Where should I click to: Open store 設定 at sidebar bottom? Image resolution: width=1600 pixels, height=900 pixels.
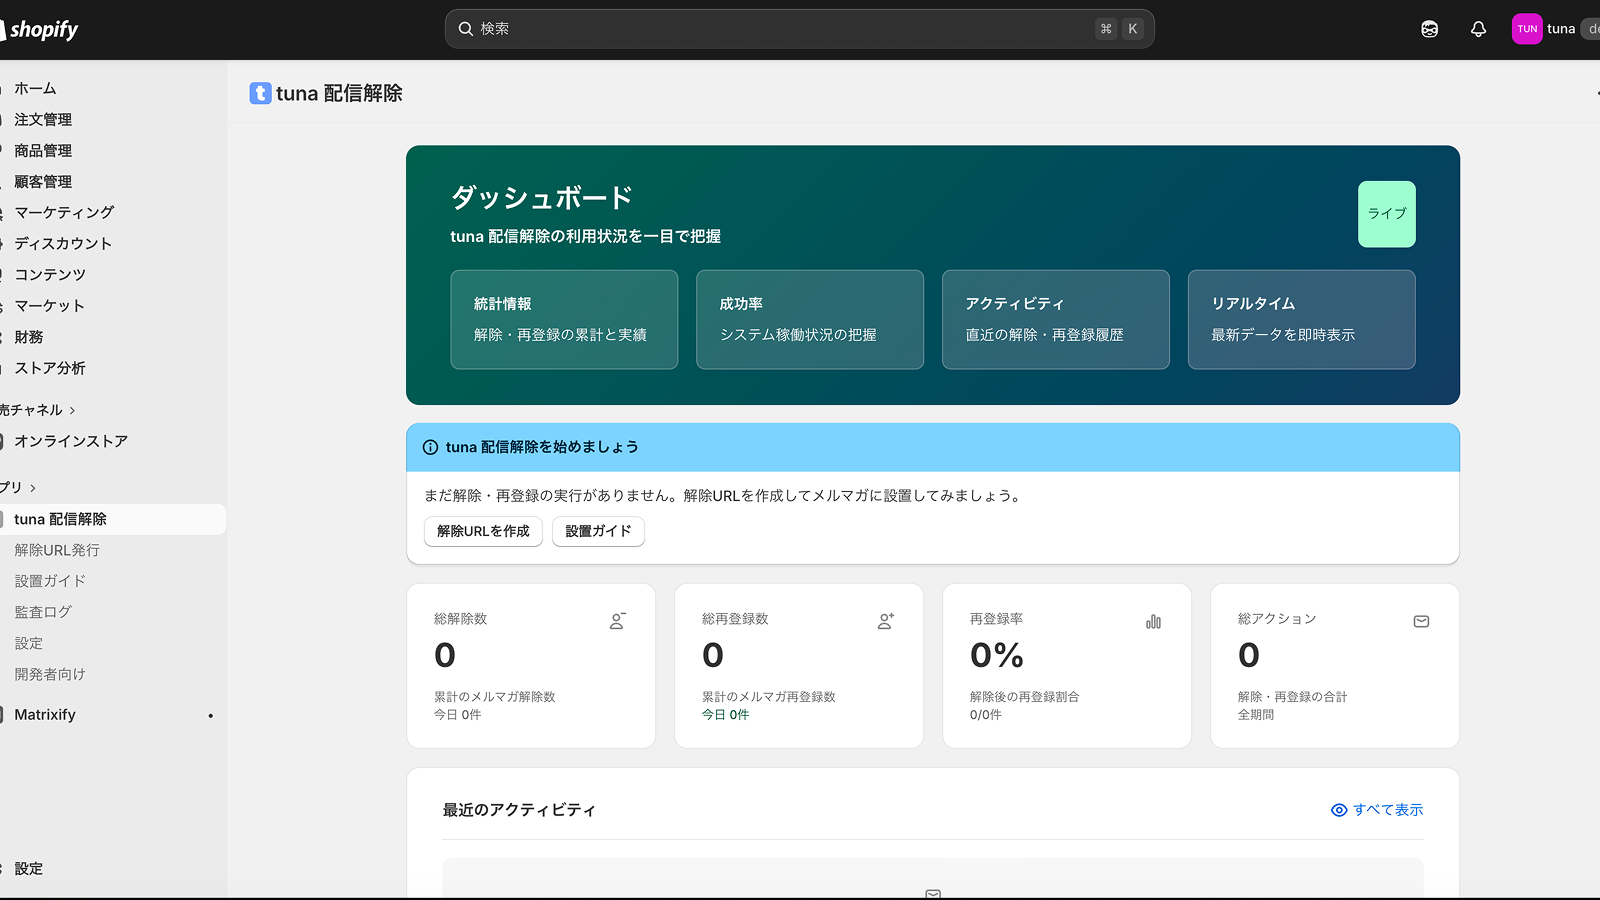click(x=29, y=869)
